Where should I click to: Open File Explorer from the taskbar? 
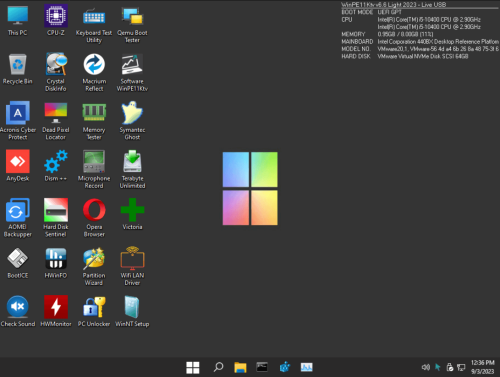[240, 367]
